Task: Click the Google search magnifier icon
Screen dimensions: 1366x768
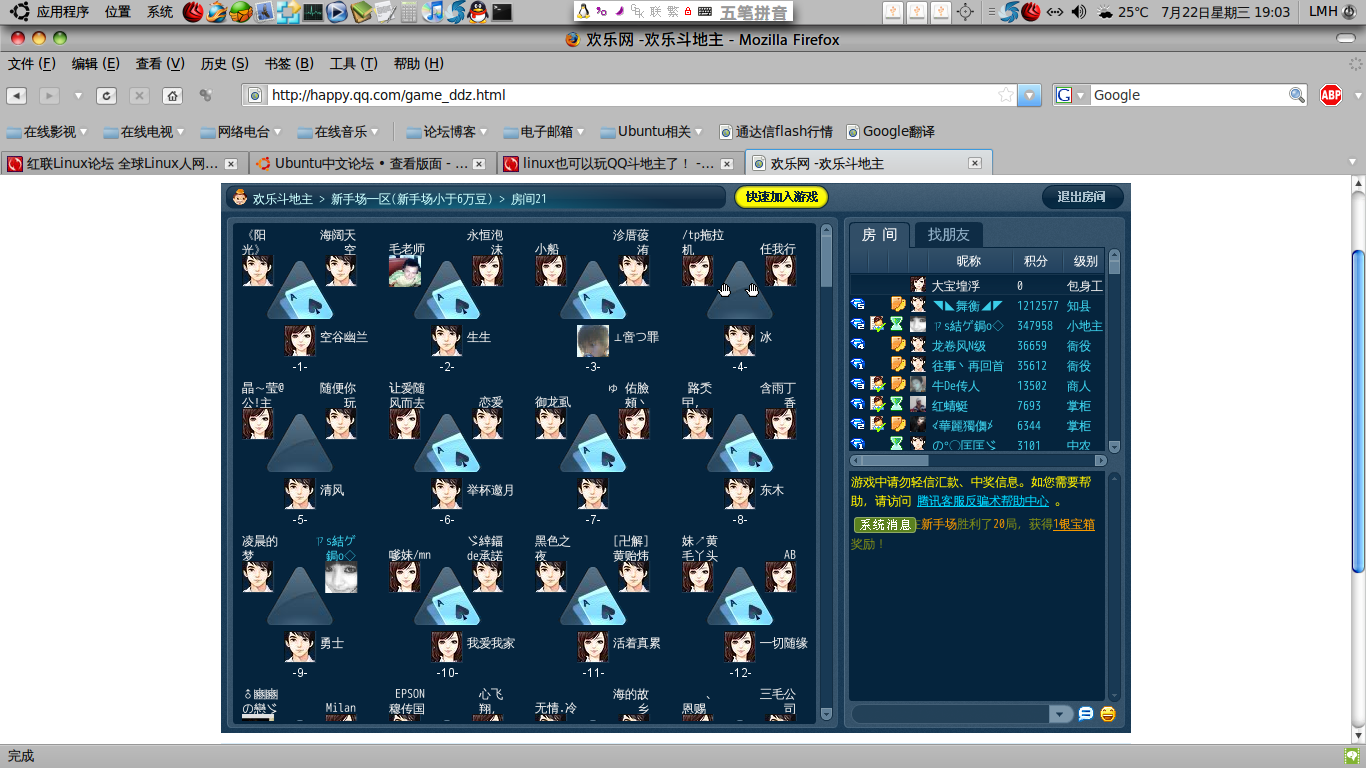Action: coord(1297,95)
